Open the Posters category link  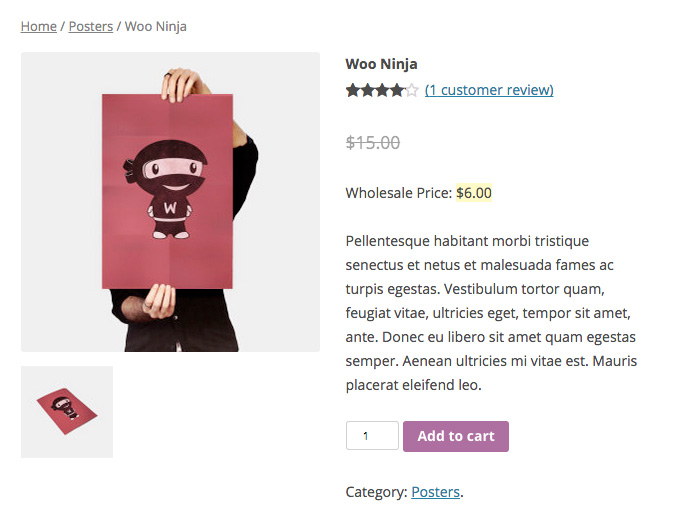click(435, 492)
